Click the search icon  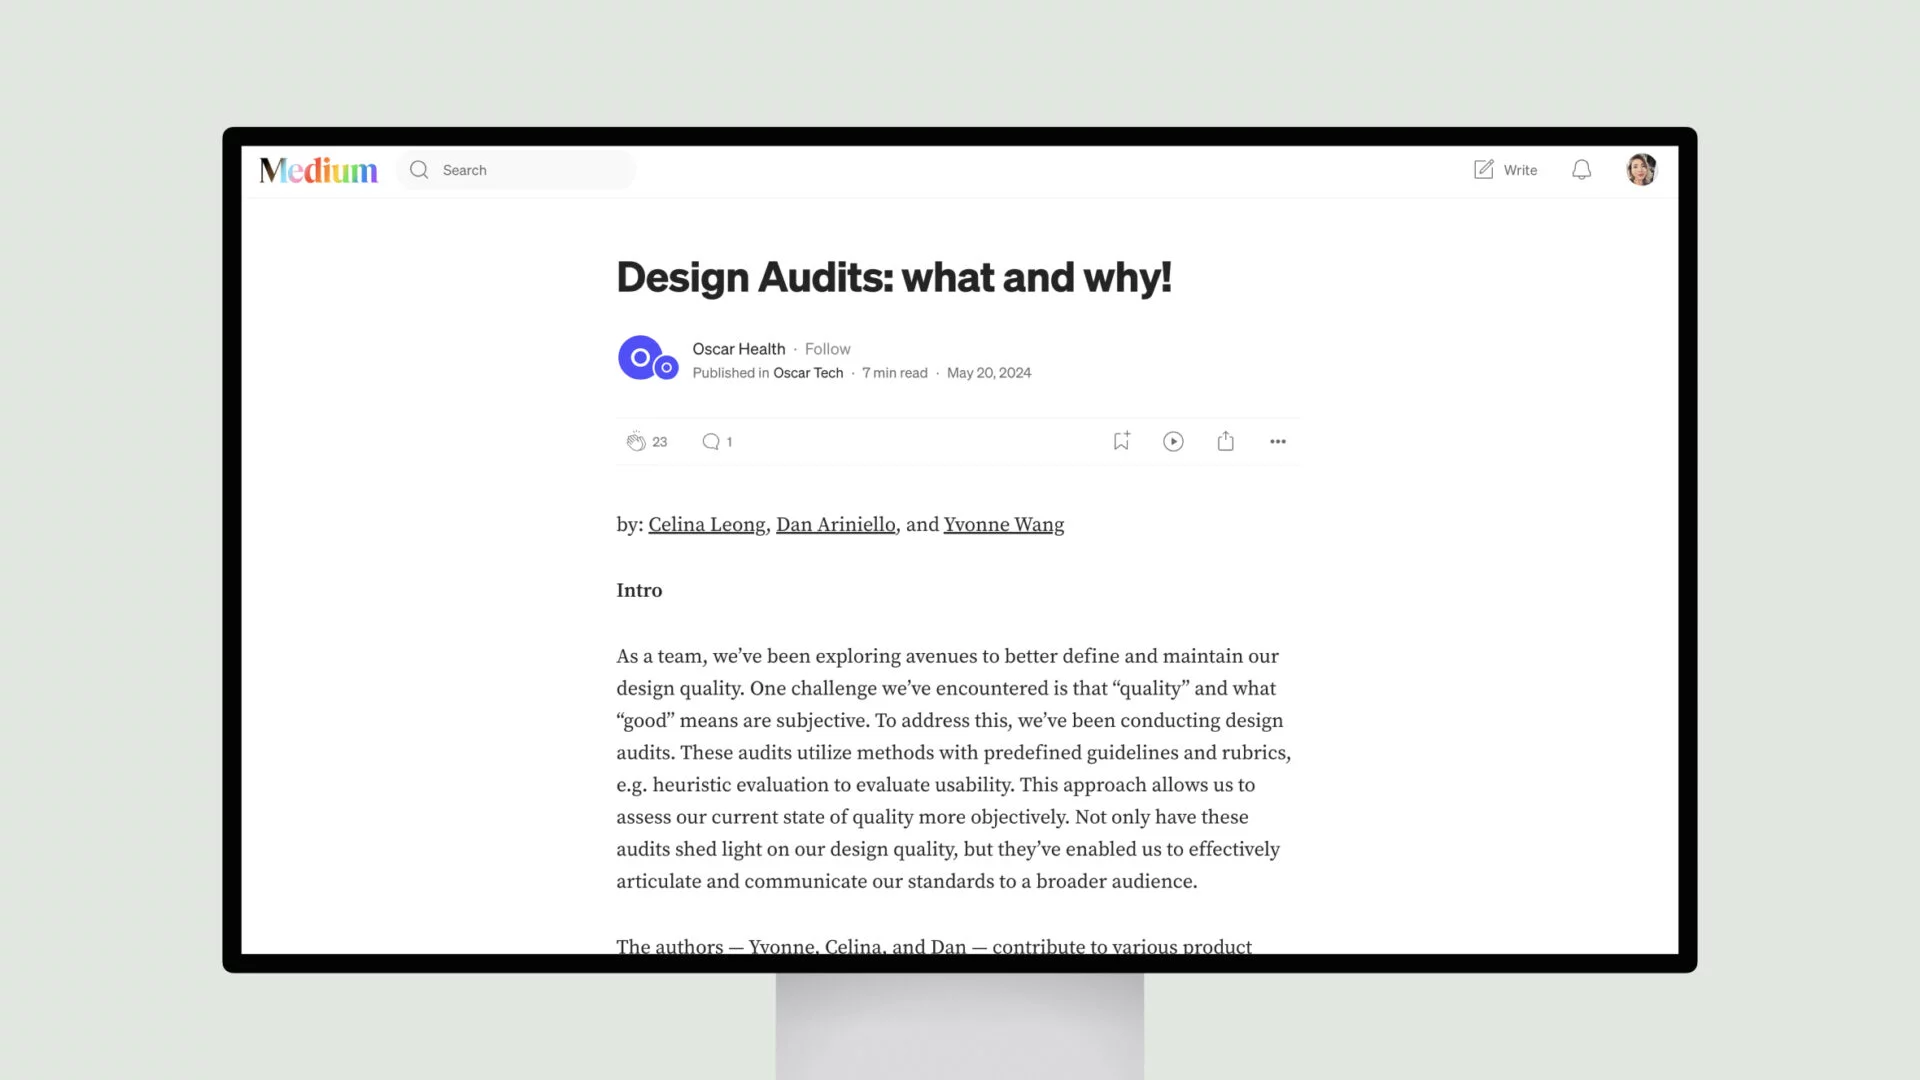coord(419,169)
